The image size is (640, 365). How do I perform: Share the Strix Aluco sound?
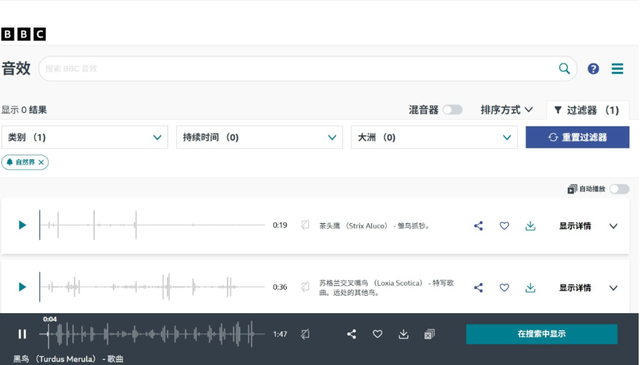[478, 226]
